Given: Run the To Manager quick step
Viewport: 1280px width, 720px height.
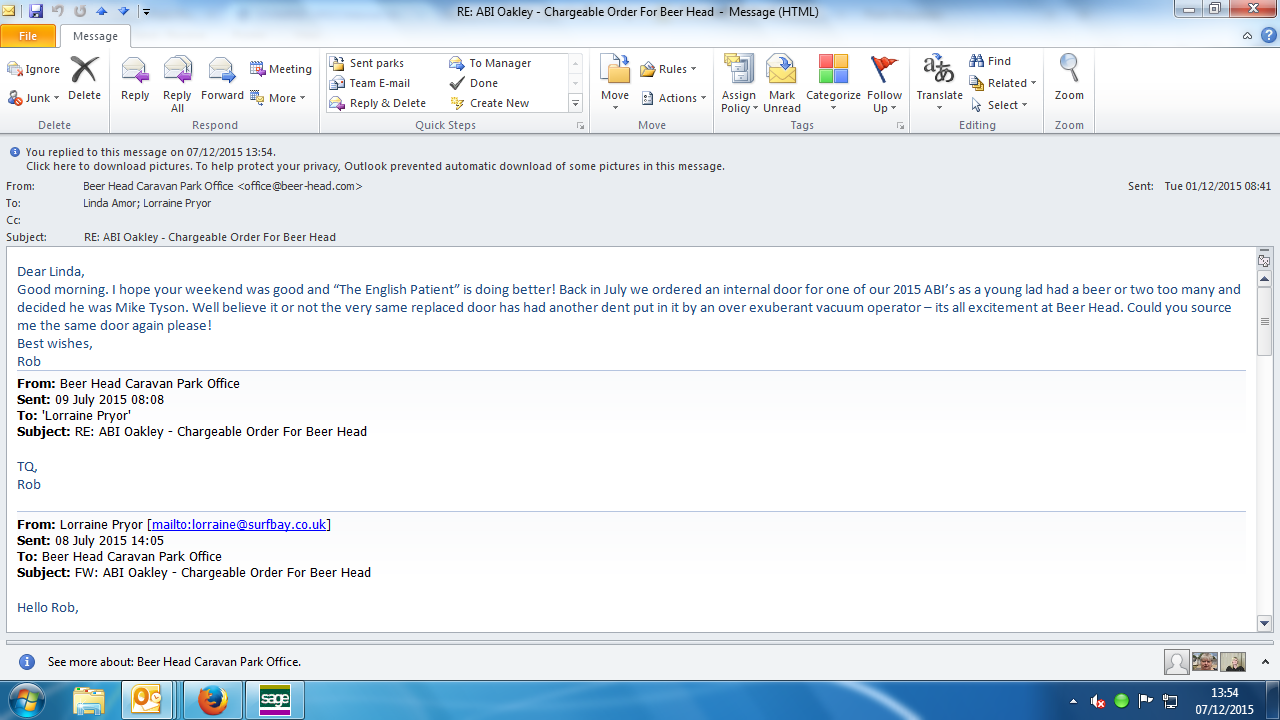Looking at the screenshot, I should pyautogui.click(x=490, y=63).
